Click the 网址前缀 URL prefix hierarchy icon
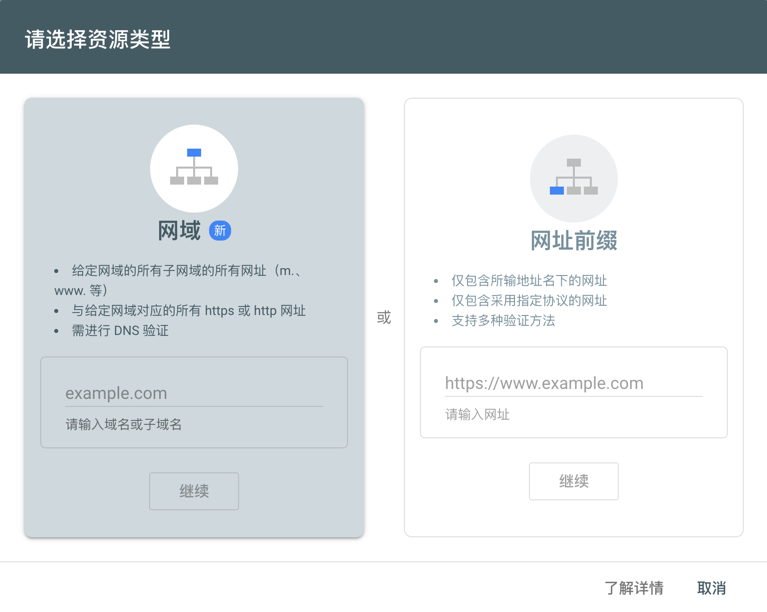 [x=573, y=179]
